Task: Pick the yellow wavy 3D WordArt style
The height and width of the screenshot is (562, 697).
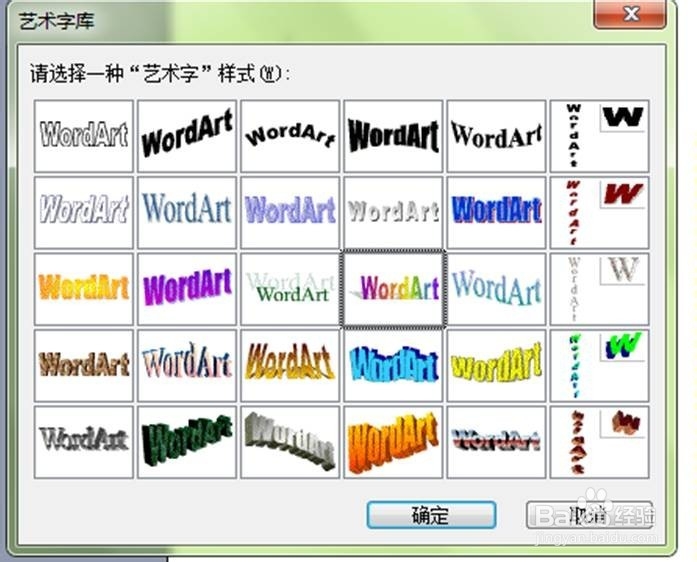Action: pyautogui.click(x=496, y=365)
